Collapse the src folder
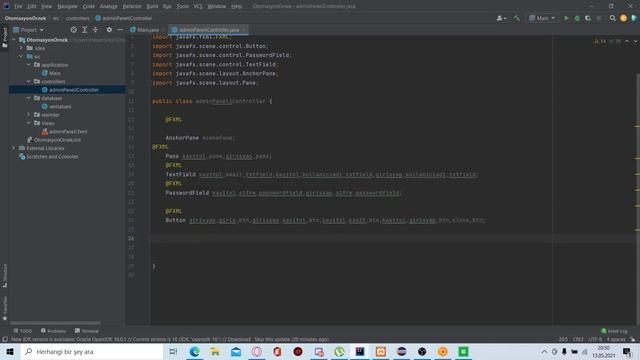The height and width of the screenshot is (360, 640). point(21,56)
